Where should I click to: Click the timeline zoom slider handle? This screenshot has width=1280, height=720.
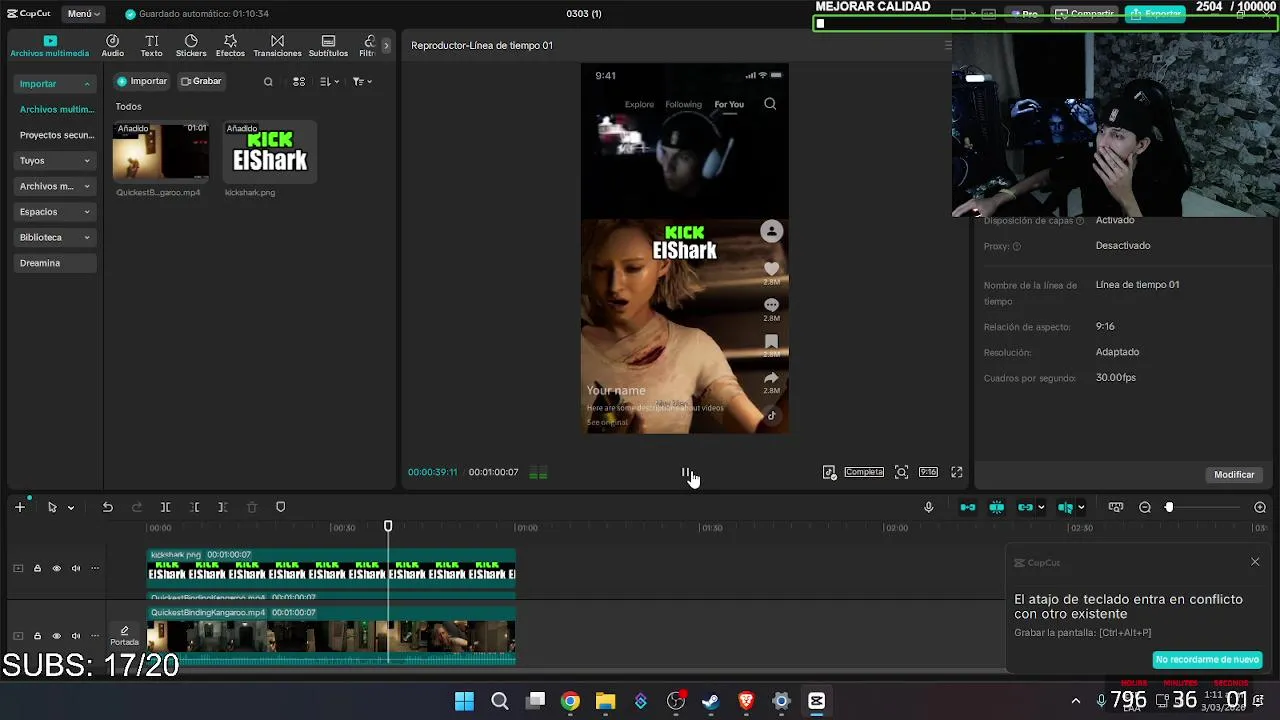tap(1168, 507)
